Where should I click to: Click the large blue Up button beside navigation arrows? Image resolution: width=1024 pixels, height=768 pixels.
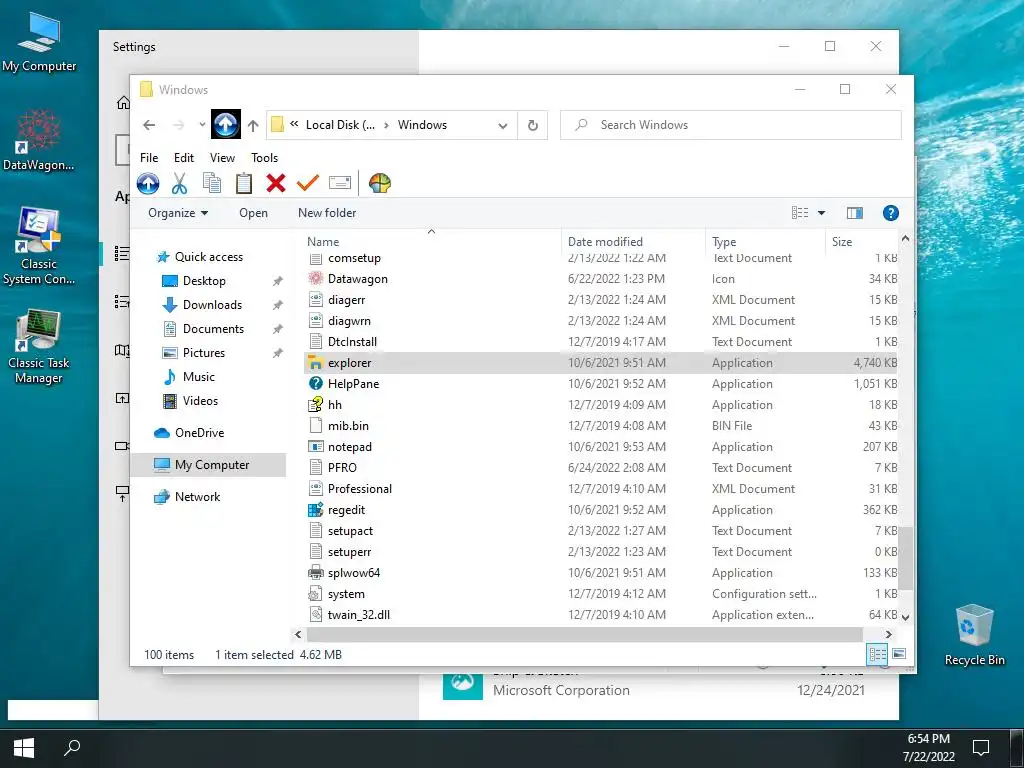tap(226, 124)
